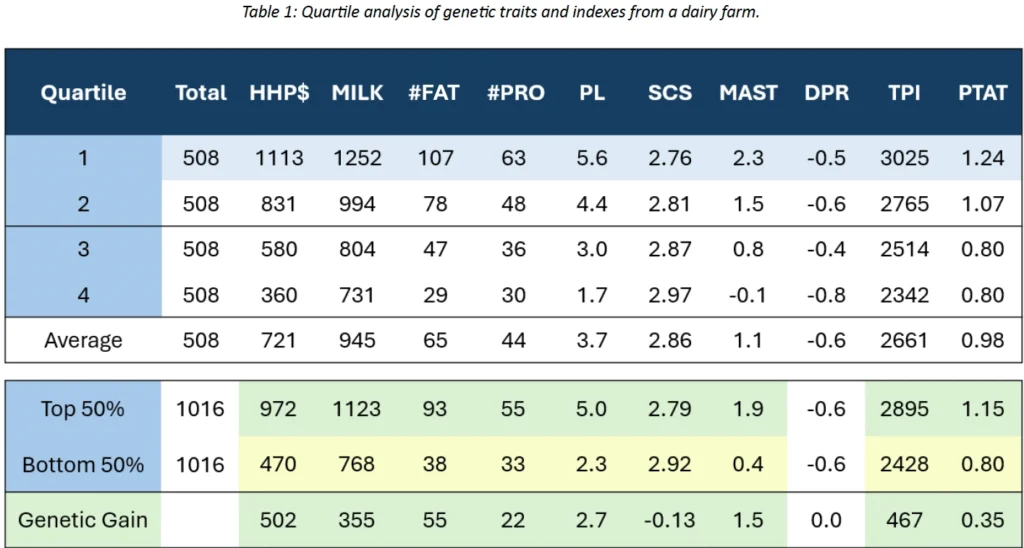Click the MILK value 1252
The image size is (1024, 548).
[x=357, y=158]
